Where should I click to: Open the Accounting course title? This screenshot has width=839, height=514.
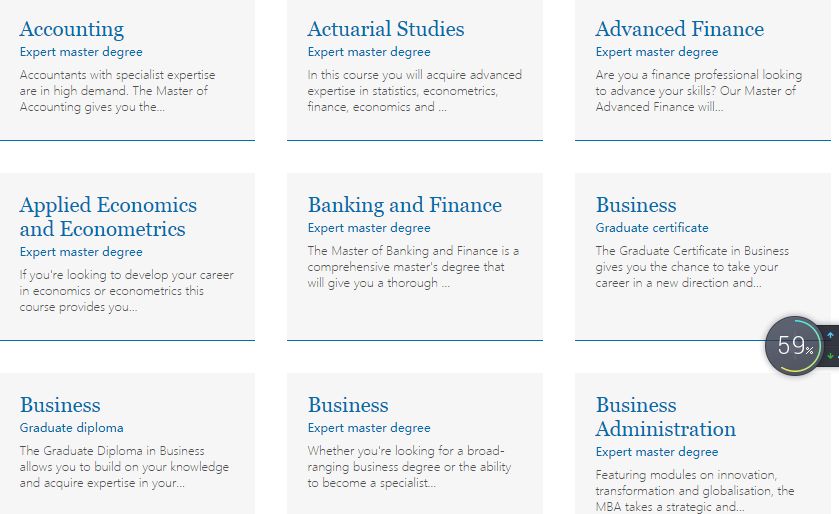pyautogui.click(x=72, y=29)
